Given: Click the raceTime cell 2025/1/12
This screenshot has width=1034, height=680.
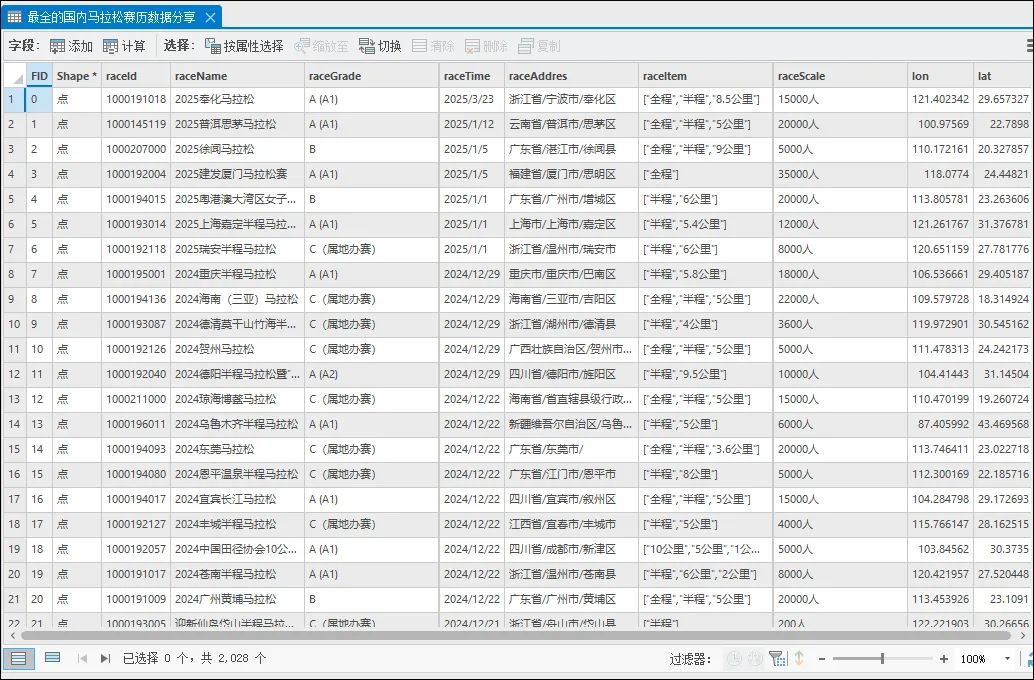Looking at the screenshot, I should coord(472,124).
